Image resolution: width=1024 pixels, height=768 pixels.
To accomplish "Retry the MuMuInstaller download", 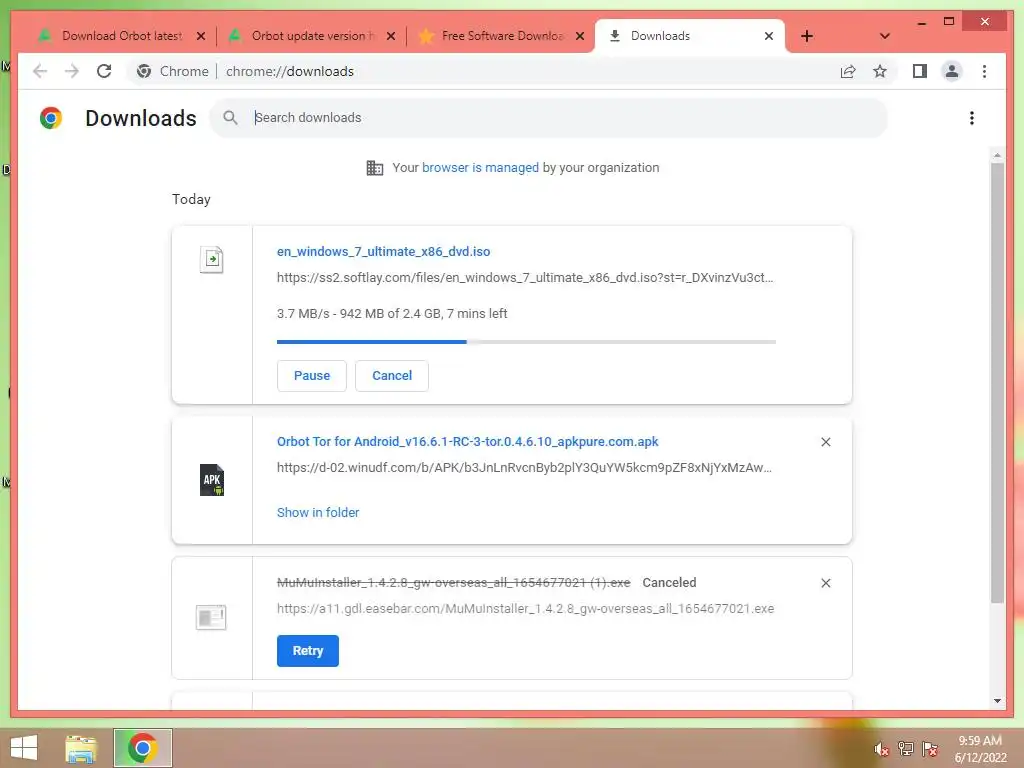I will (x=308, y=650).
